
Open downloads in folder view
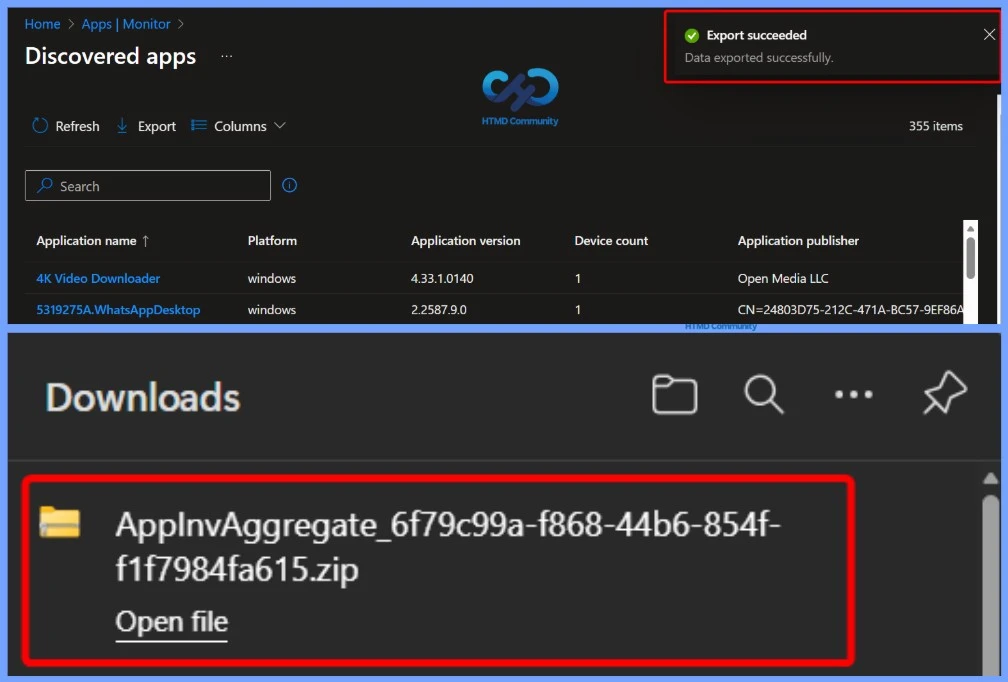point(674,394)
